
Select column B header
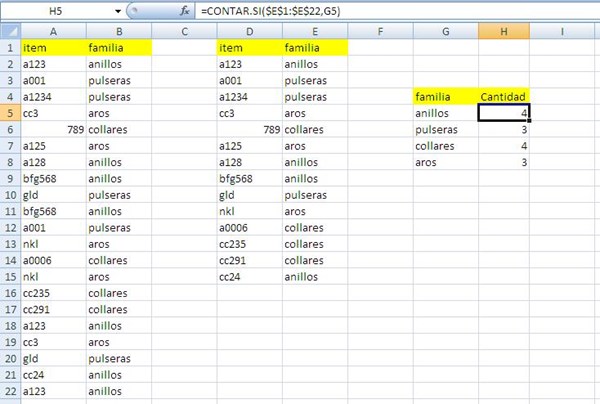119,31
